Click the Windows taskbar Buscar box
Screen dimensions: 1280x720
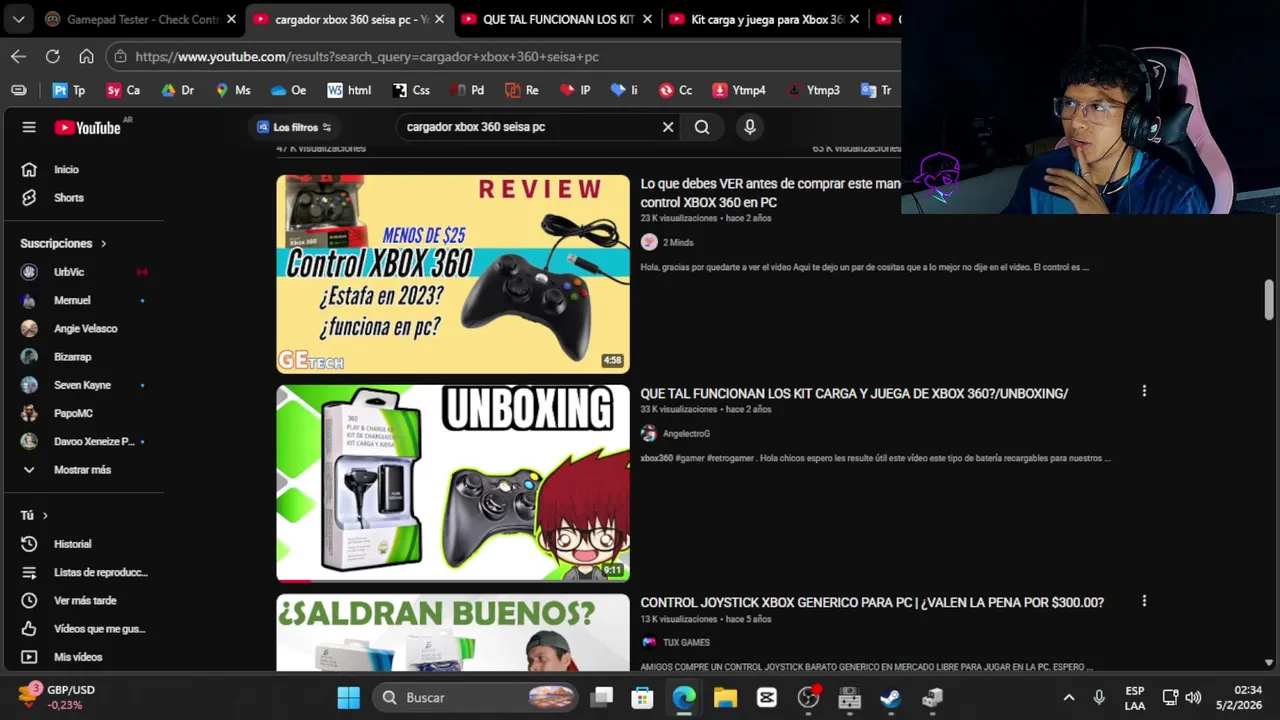click(477, 697)
